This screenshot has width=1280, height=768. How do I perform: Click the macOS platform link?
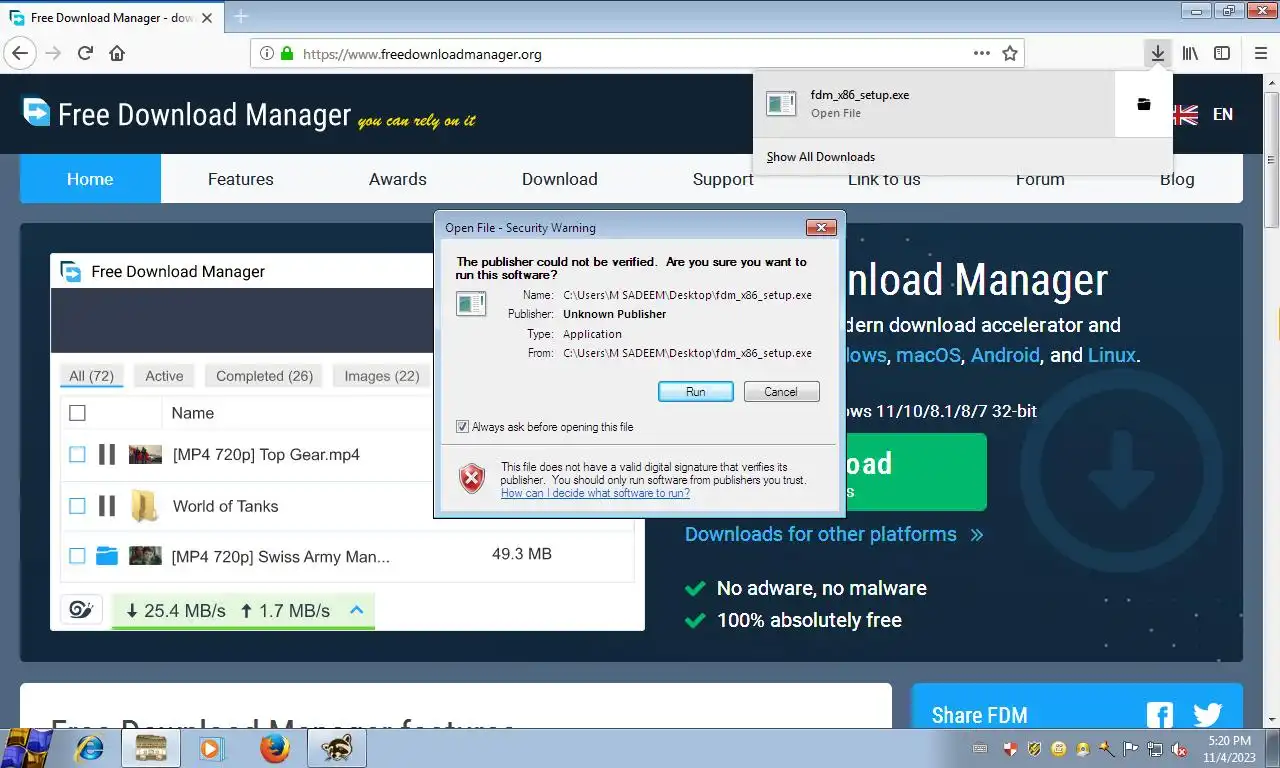(x=928, y=355)
